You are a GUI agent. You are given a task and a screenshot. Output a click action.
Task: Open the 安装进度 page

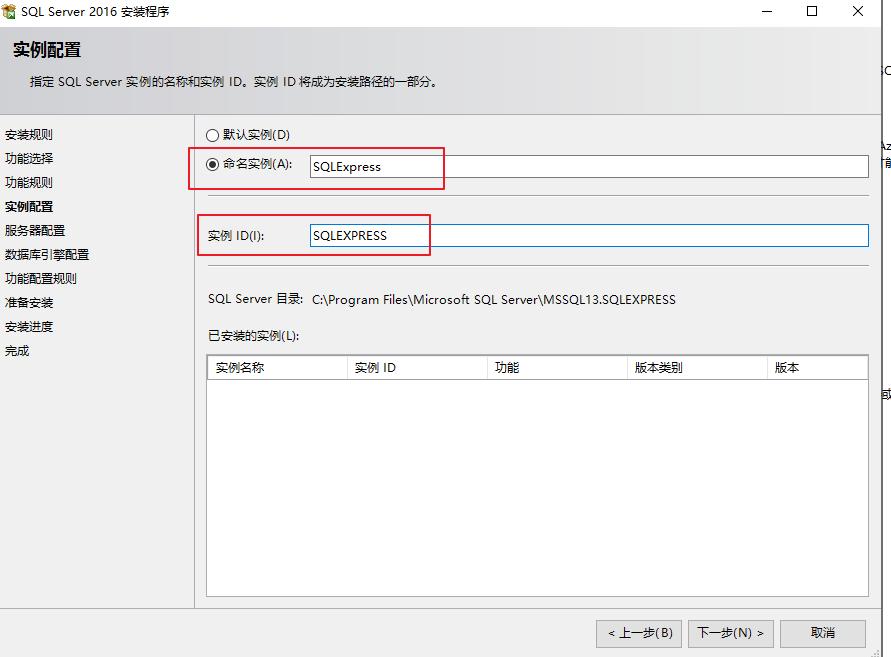click(30, 326)
